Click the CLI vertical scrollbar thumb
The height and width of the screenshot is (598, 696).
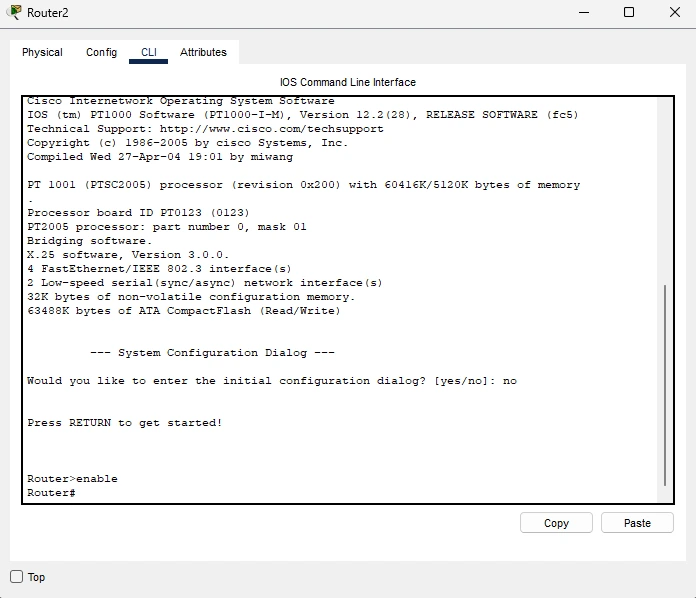[x=664, y=384]
